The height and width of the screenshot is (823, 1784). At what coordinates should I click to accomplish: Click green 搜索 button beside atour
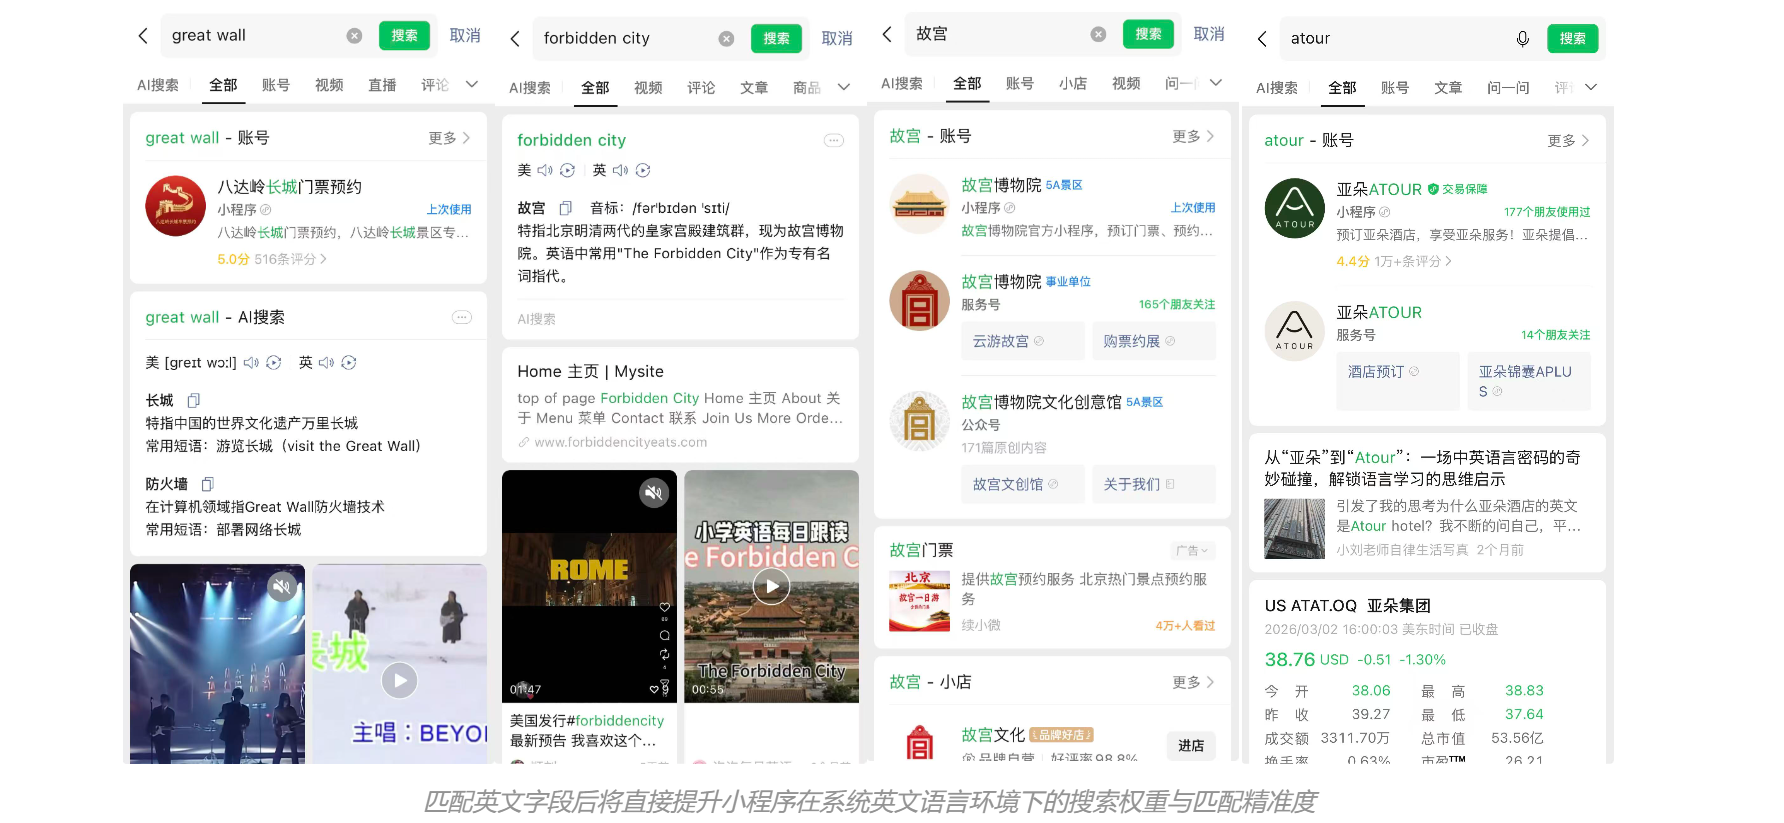pyautogui.click(x=1572, y=39)
